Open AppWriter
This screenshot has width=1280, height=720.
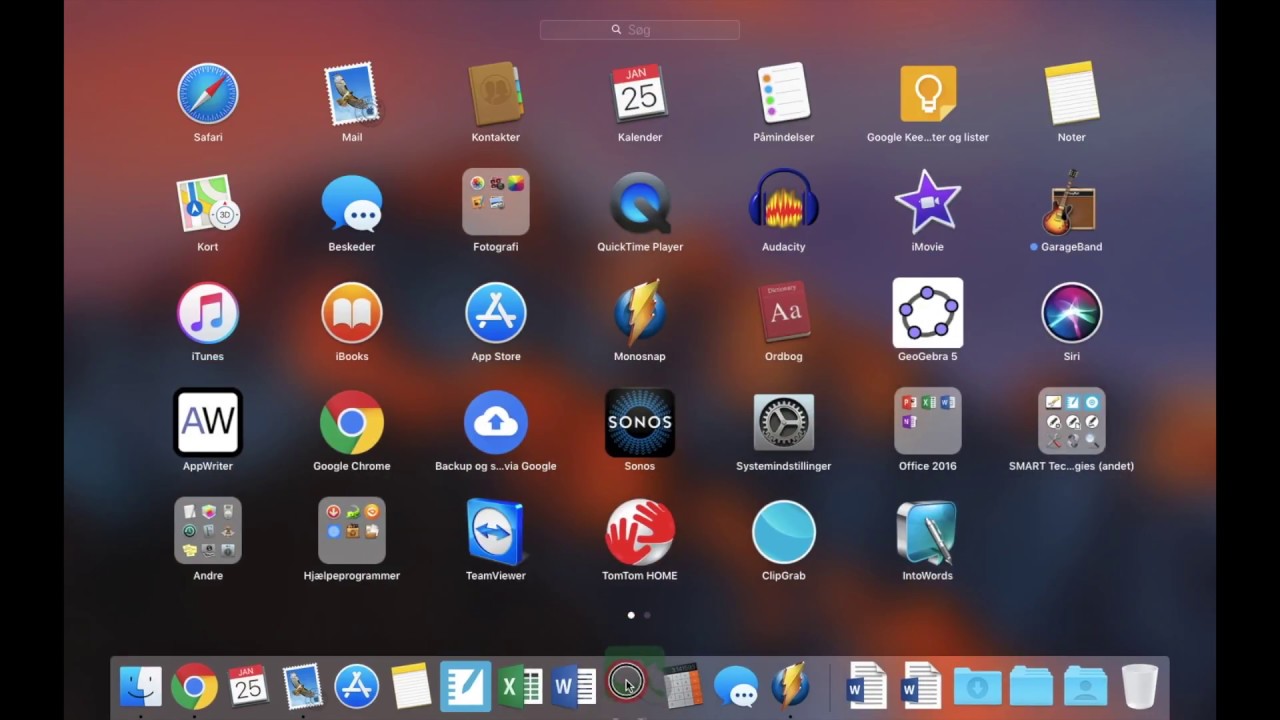[x=208, y=422]
